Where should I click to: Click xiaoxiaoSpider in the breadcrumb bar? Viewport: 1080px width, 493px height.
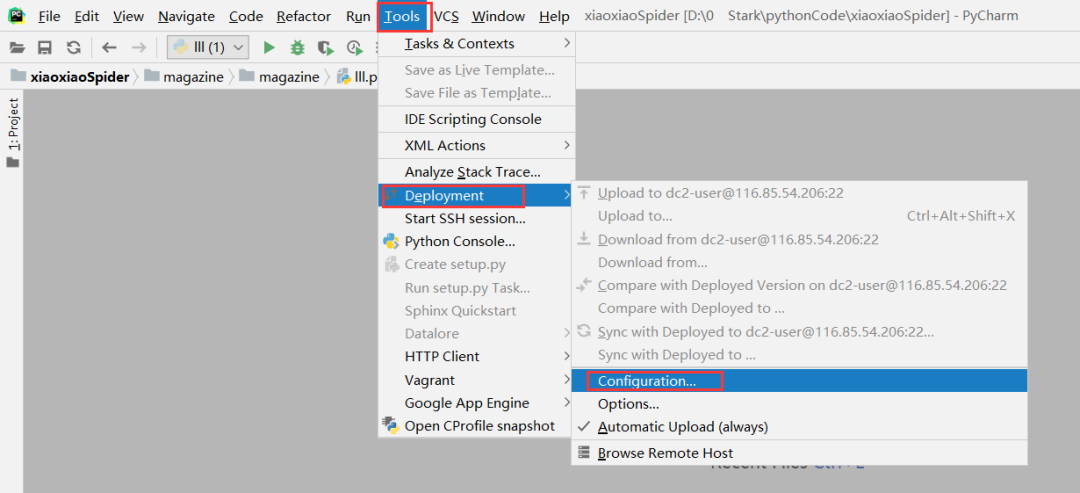point(80,77)
